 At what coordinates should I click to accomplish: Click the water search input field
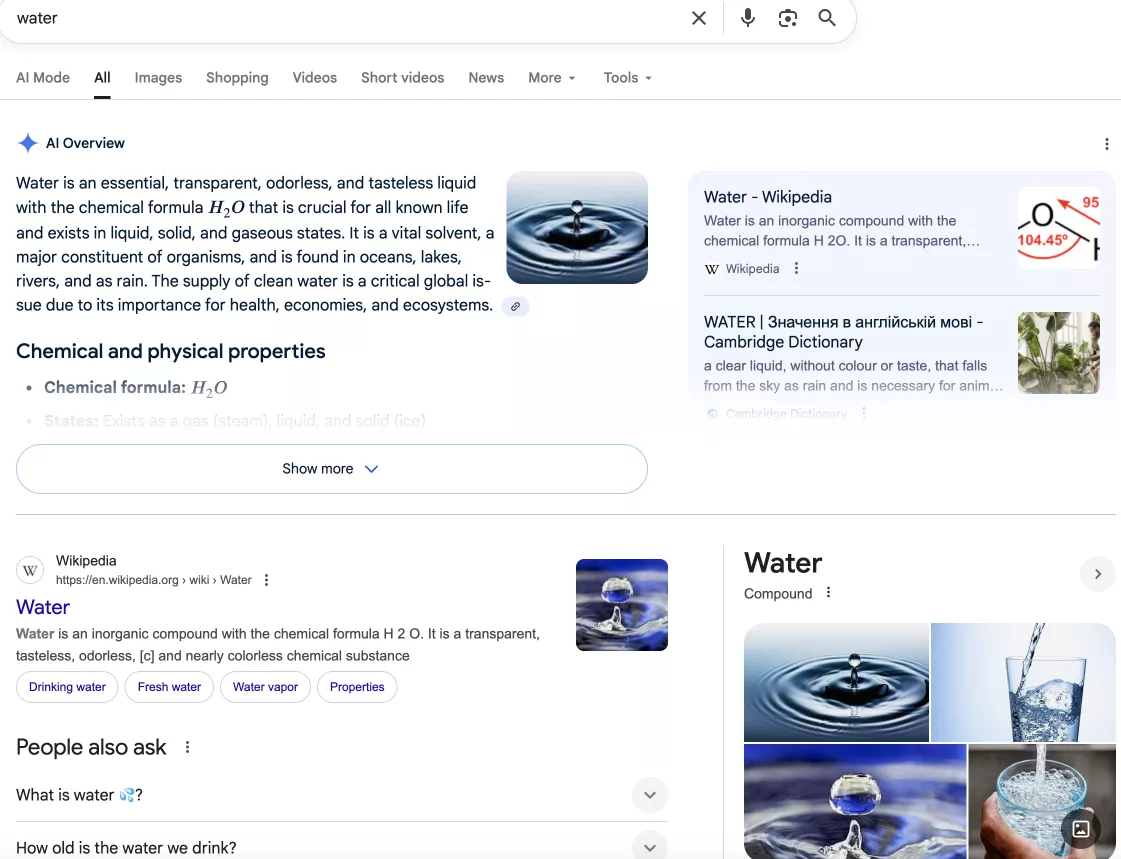(x=340, y=18)
